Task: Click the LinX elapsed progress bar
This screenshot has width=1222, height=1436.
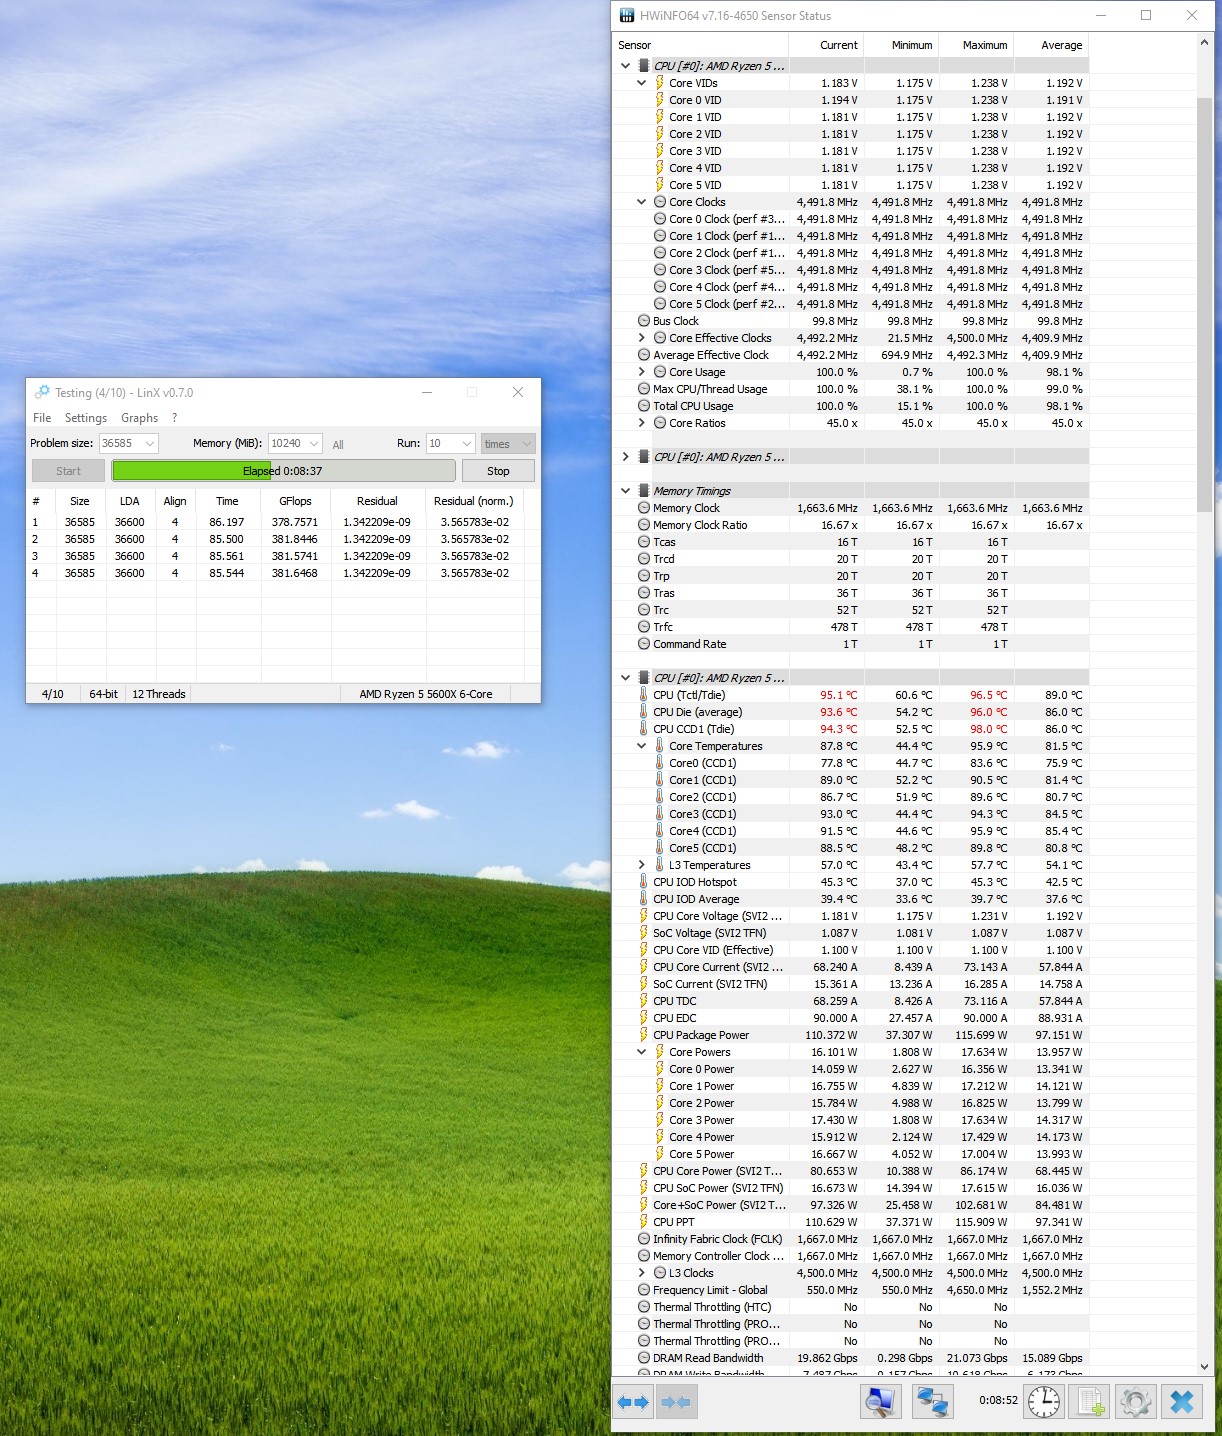Action: tap(283, 471)
